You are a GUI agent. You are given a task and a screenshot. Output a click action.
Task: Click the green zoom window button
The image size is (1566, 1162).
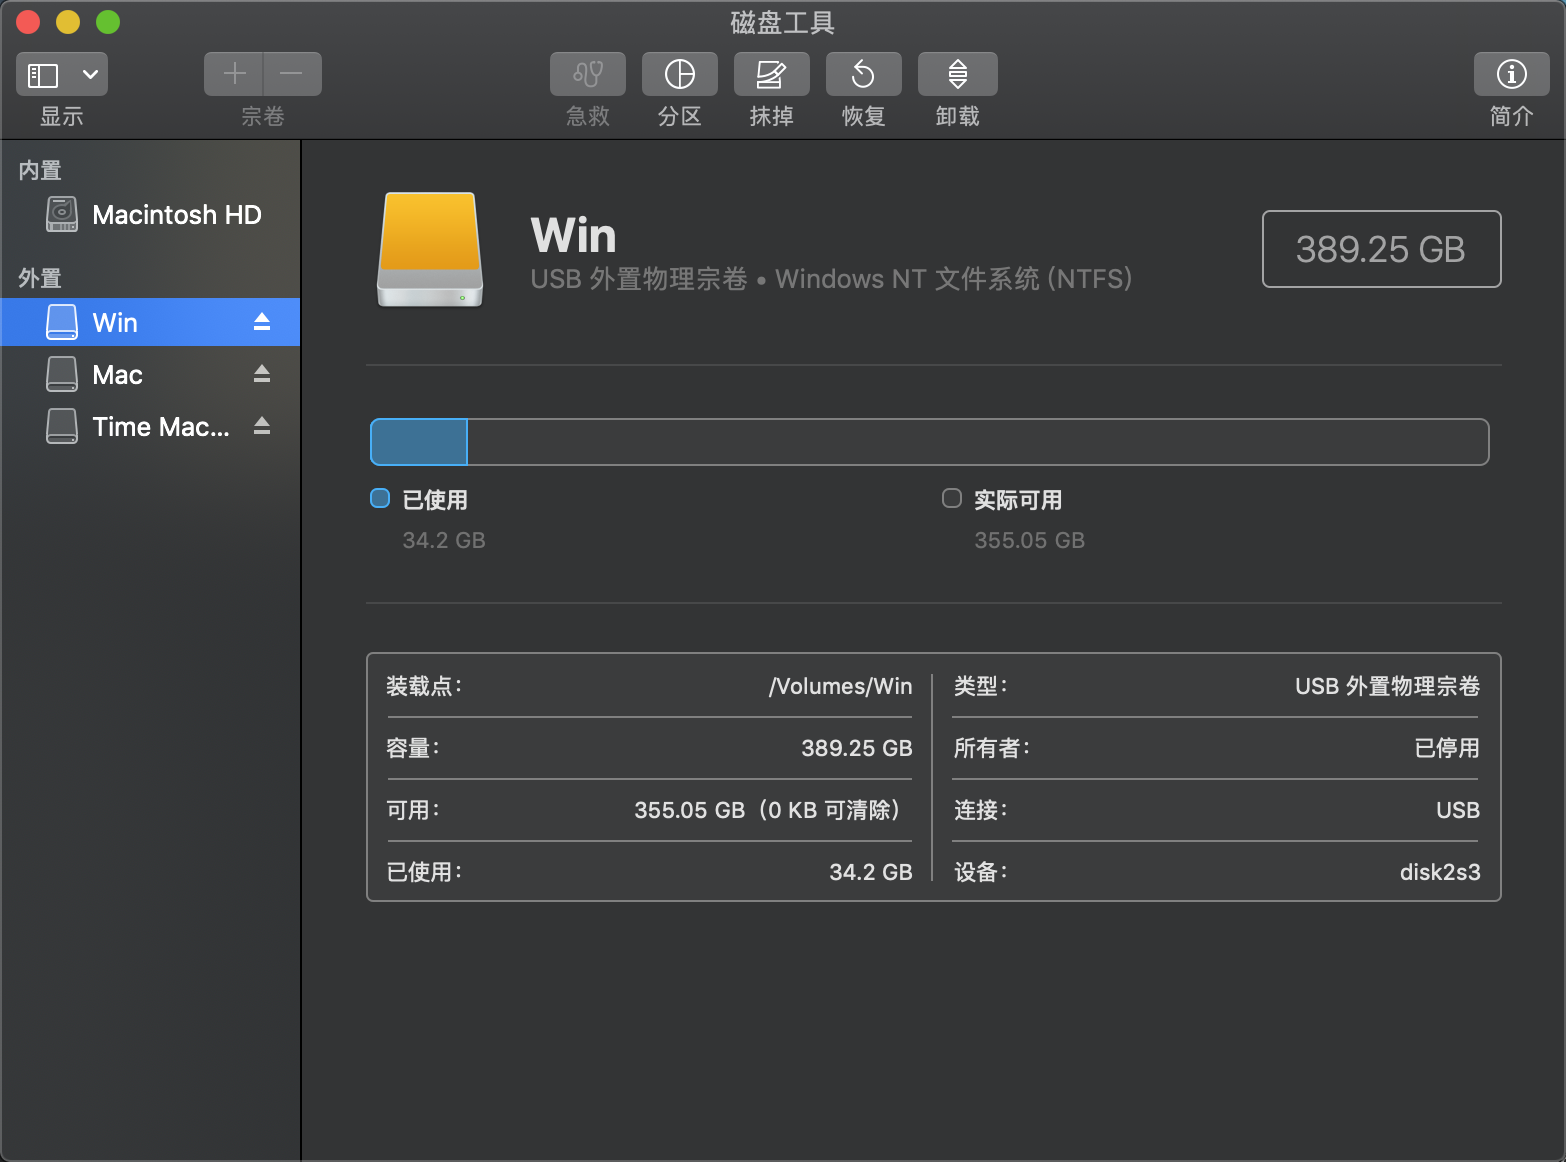[x=108, y=22]
